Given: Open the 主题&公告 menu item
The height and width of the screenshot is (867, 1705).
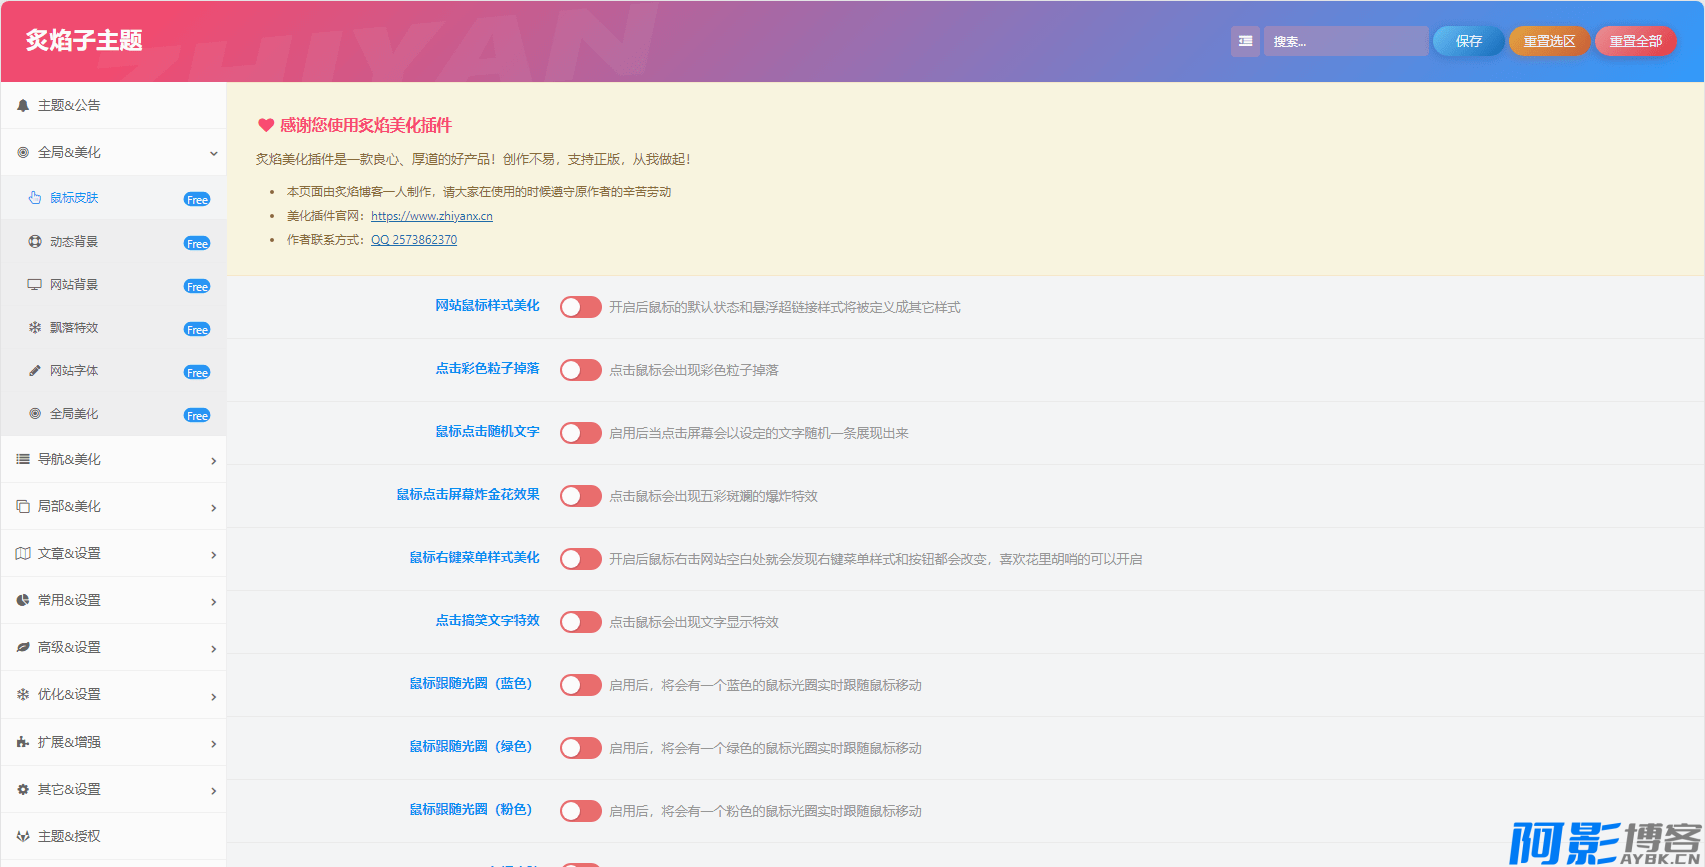Looking at the screenshot, I should (113, 105).
